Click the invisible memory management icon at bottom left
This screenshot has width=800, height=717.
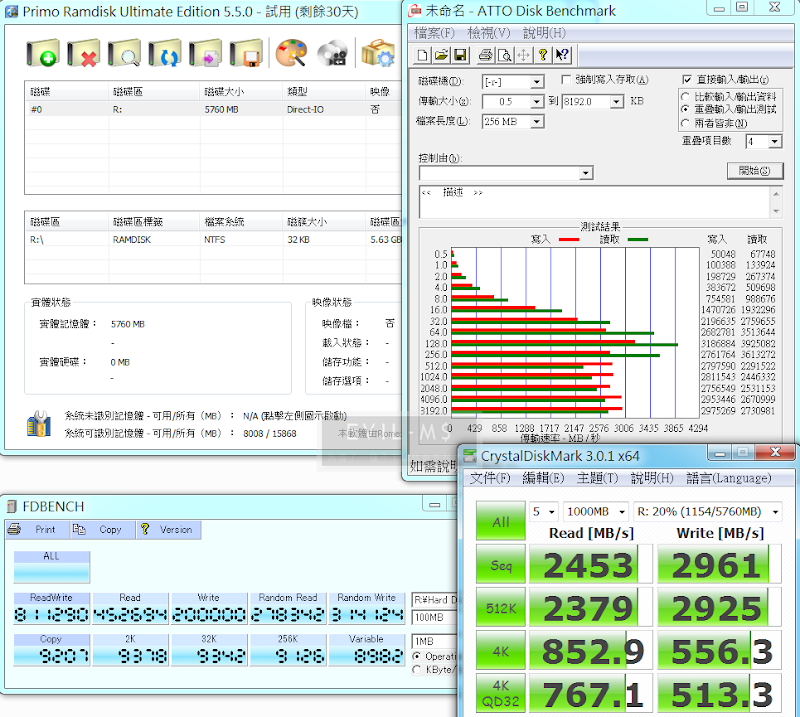[39, 424]
